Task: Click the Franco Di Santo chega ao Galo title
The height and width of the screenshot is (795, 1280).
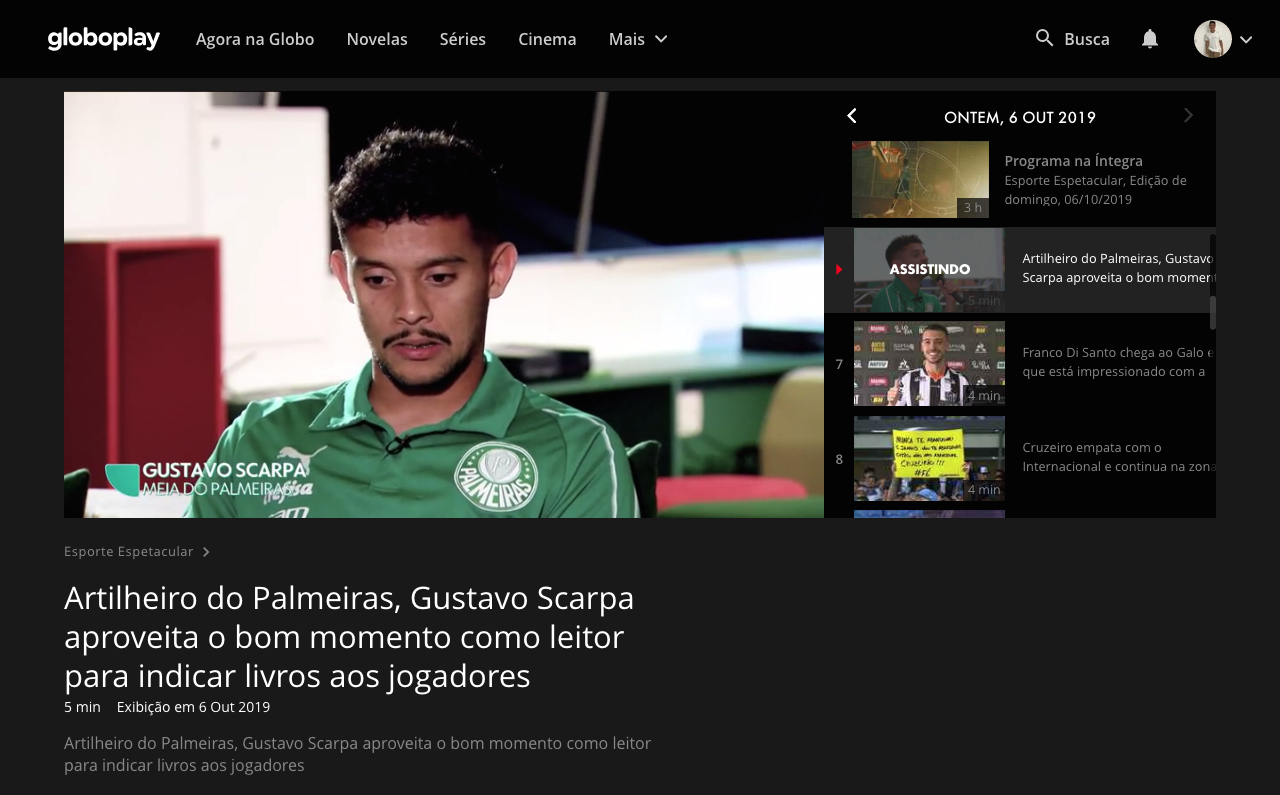Action: [1118, 362]
